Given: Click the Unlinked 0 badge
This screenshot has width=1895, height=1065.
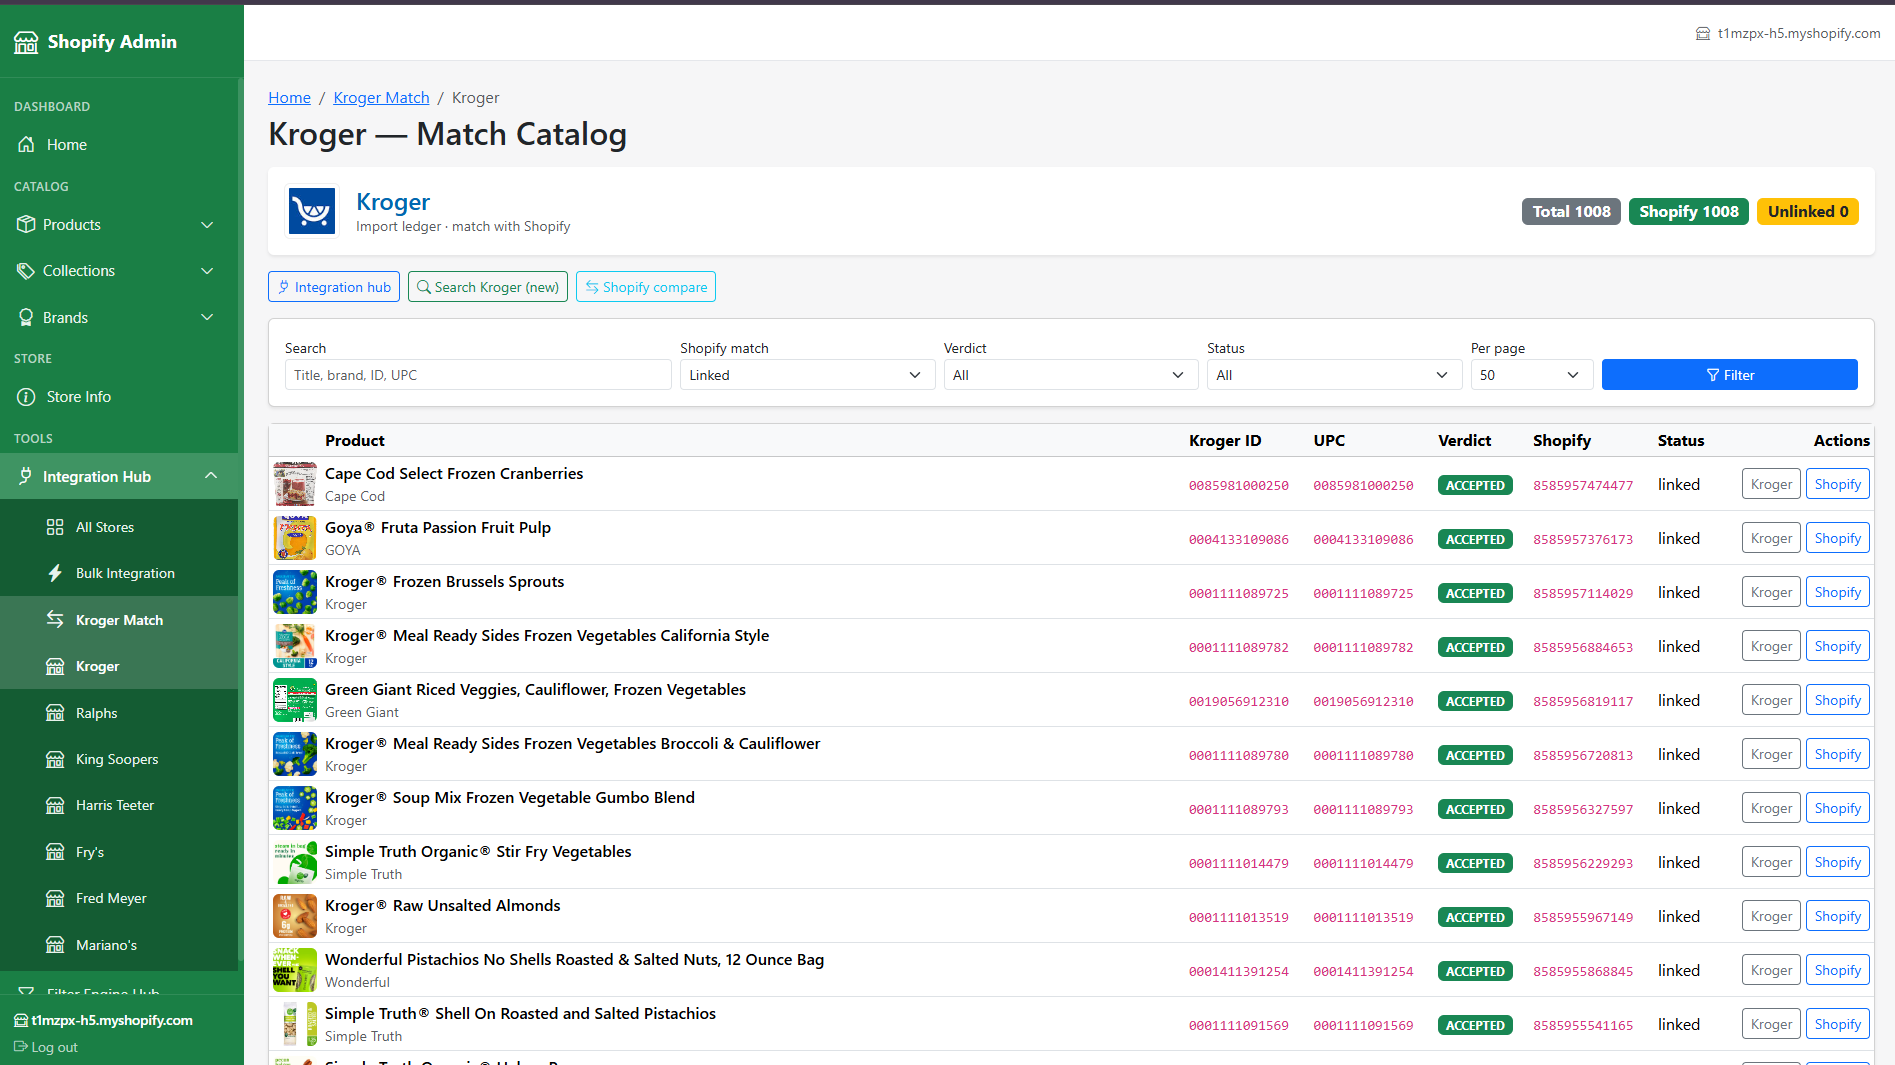Looking at the screenshot, I should pos(1808,211).
